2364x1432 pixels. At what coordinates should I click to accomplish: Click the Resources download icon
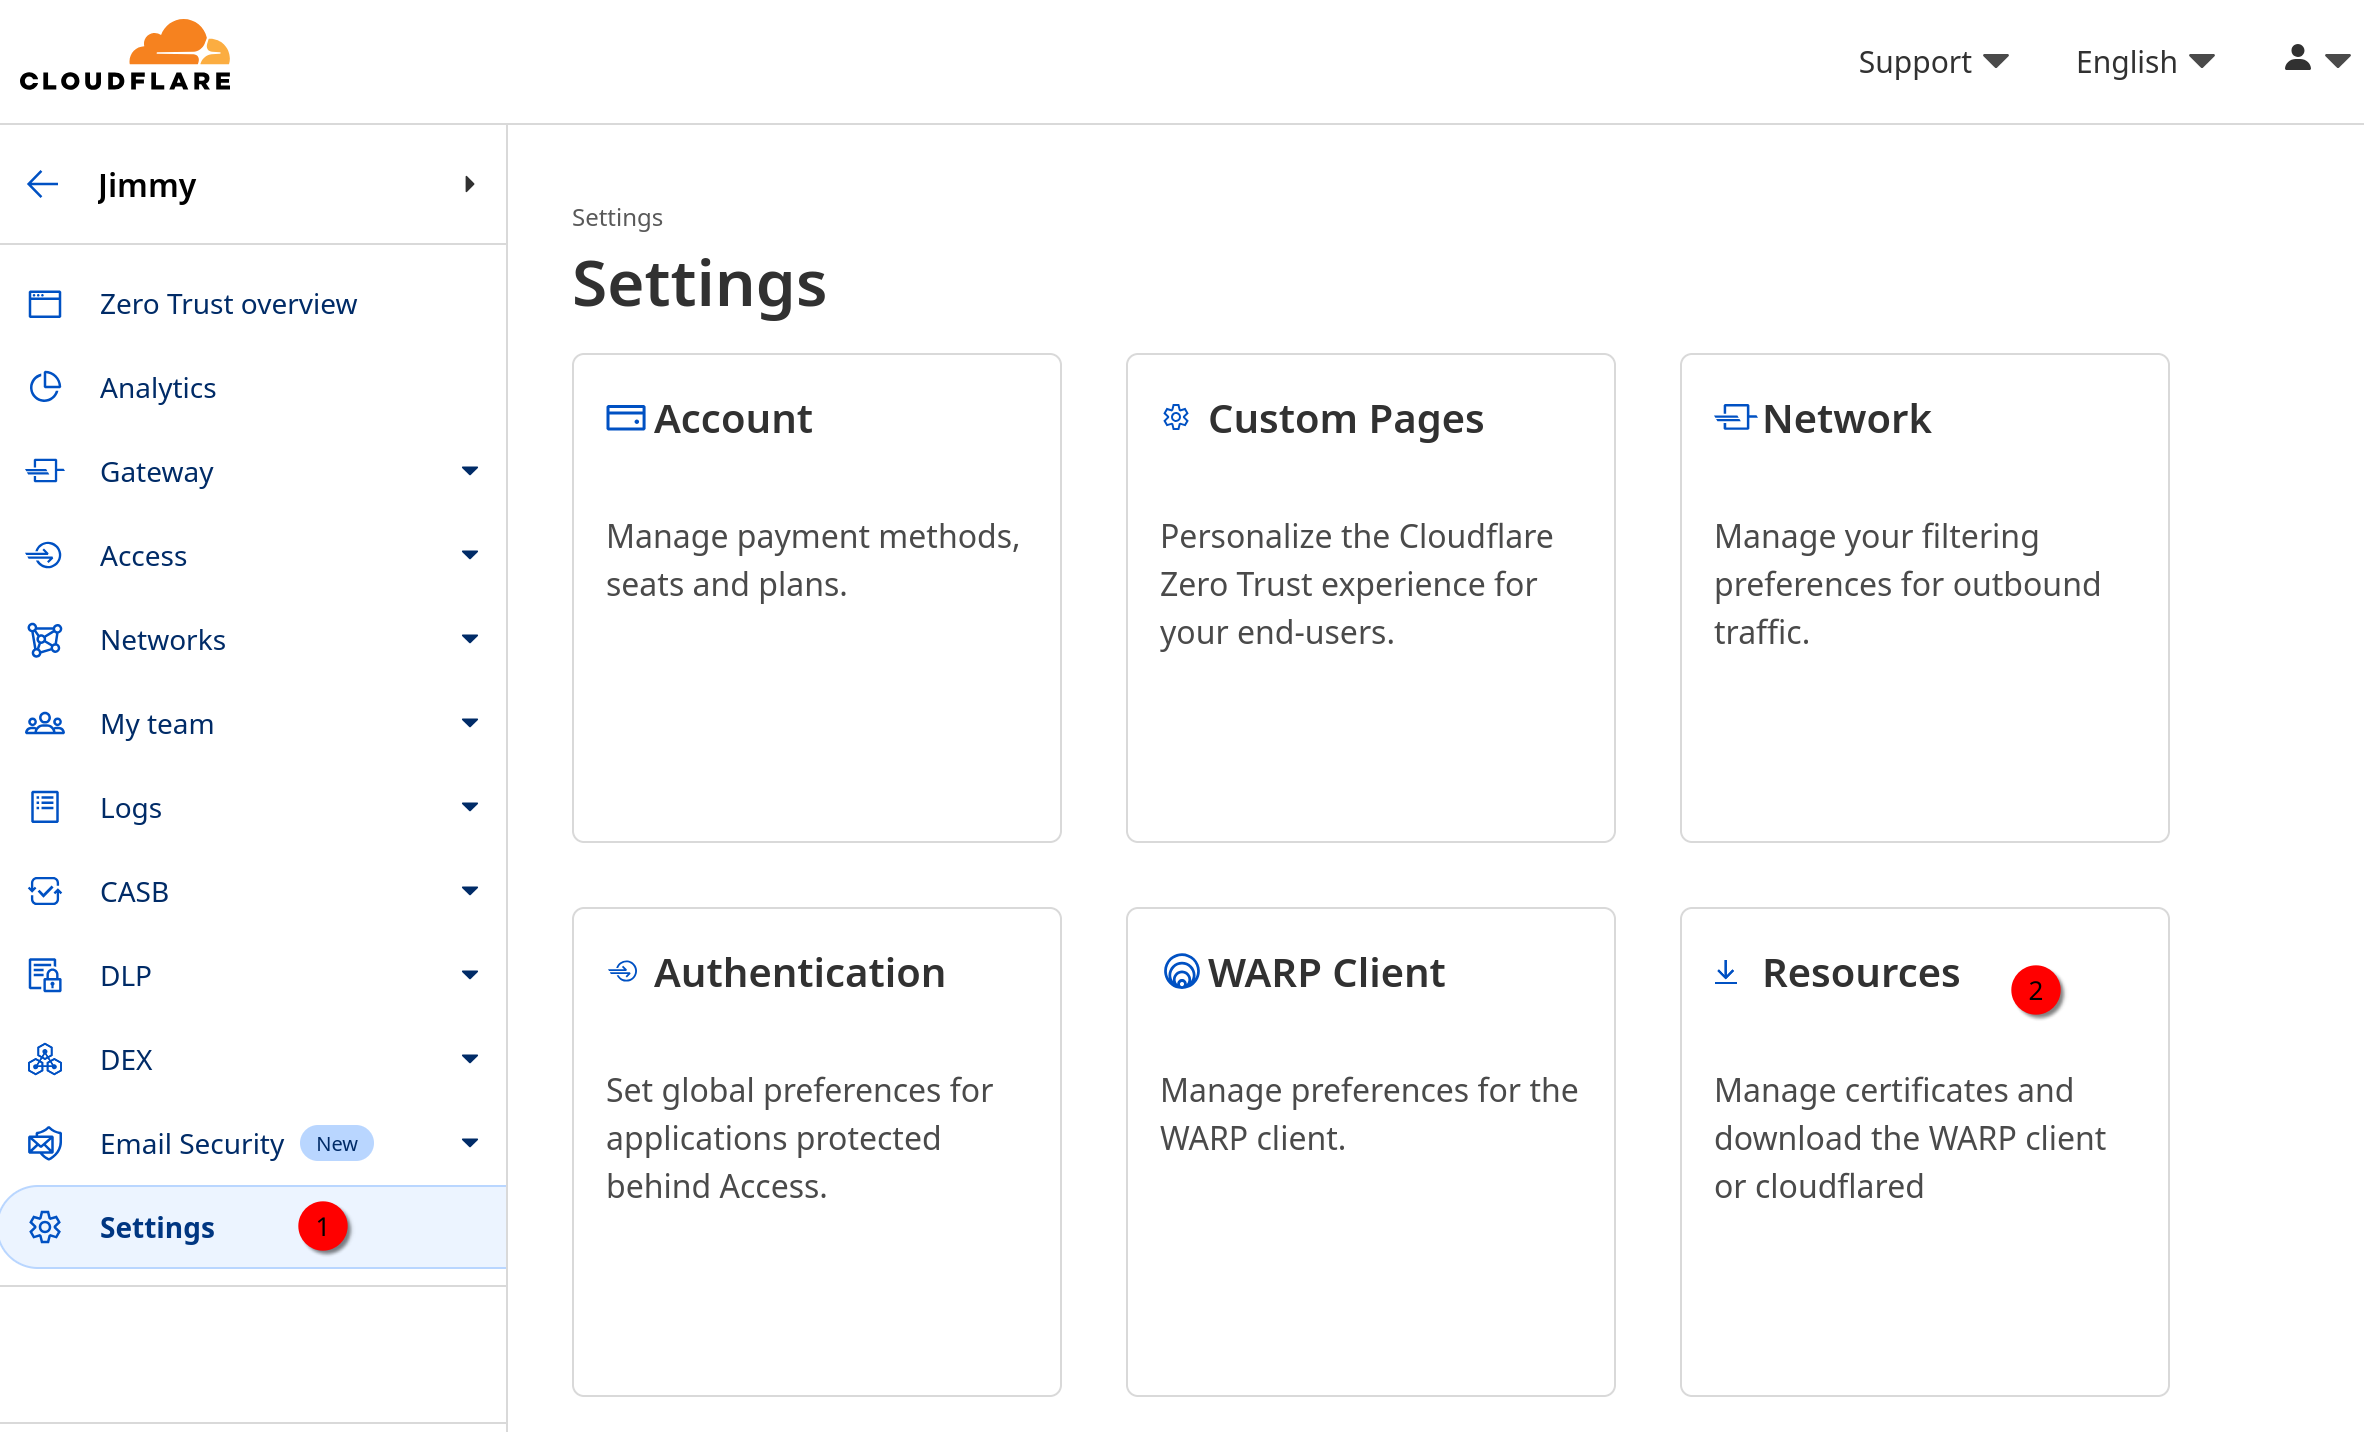1726,972
